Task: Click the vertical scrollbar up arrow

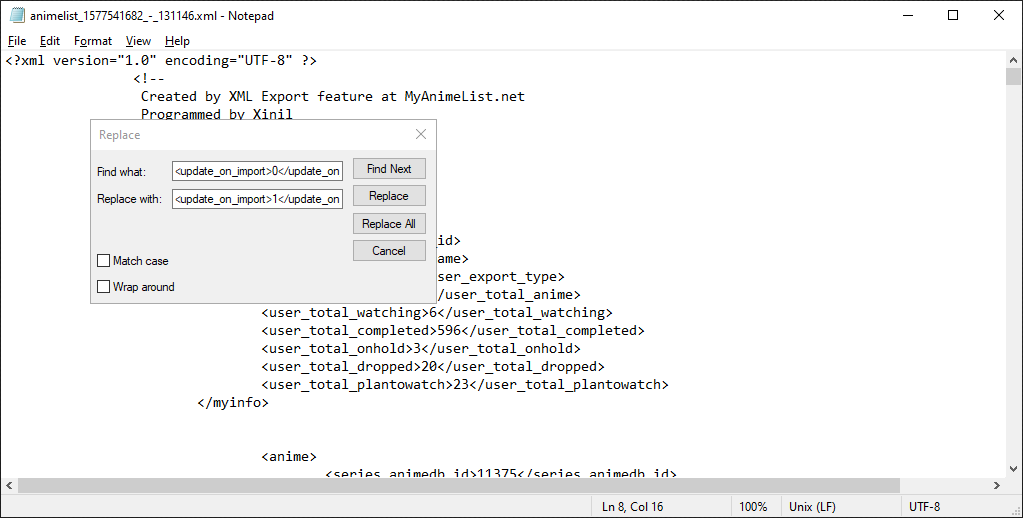Action: click(1013, 60)
